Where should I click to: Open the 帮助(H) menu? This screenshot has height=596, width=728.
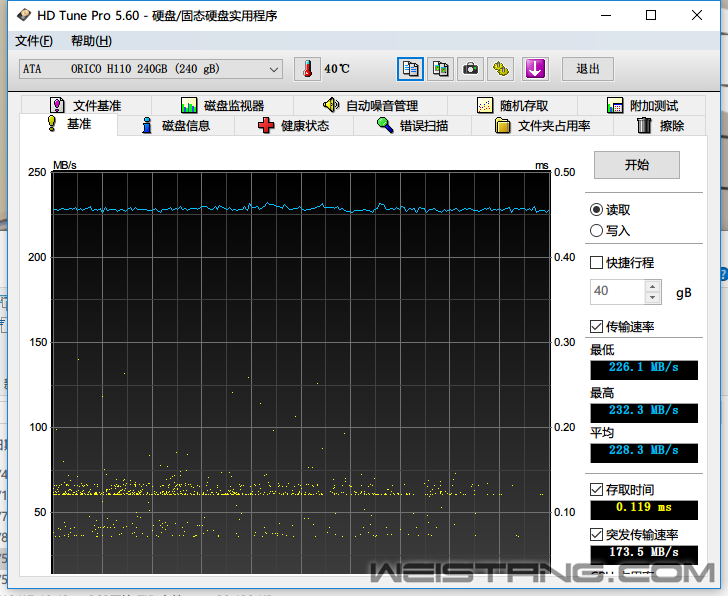click(x=91, y=41)
